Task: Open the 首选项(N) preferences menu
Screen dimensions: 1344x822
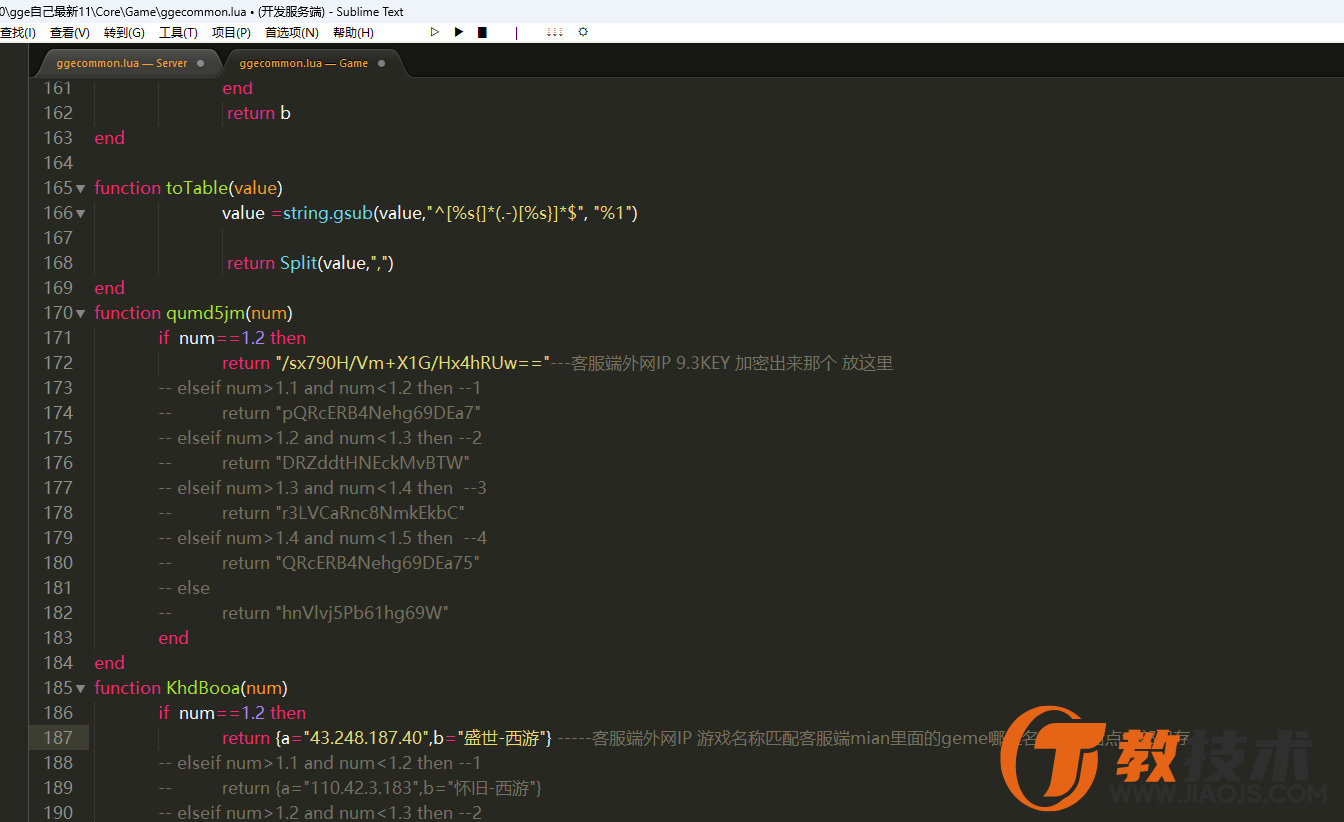Action: click(291, 32)
